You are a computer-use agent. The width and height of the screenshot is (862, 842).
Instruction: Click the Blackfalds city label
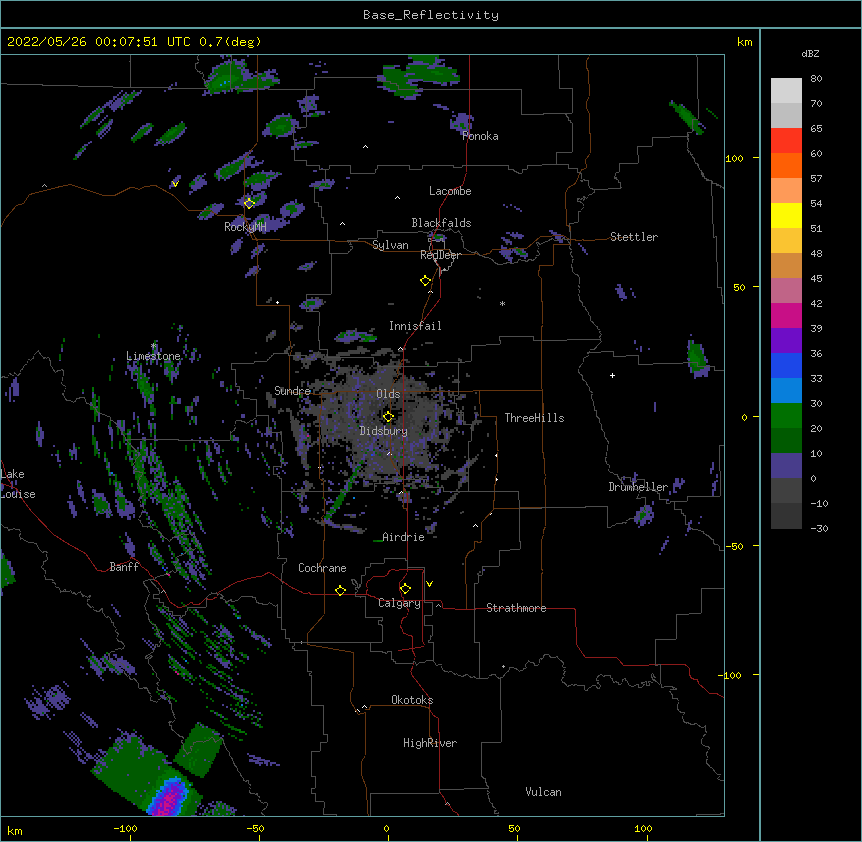441,223
